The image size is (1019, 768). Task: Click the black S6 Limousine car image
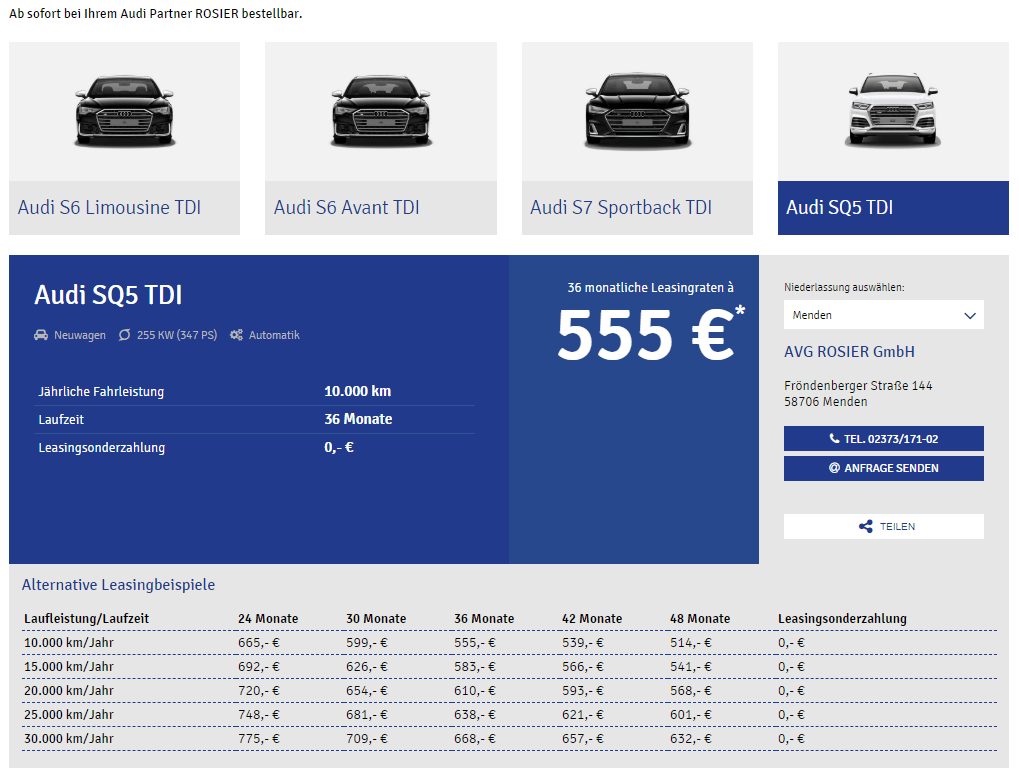(125, 110)
